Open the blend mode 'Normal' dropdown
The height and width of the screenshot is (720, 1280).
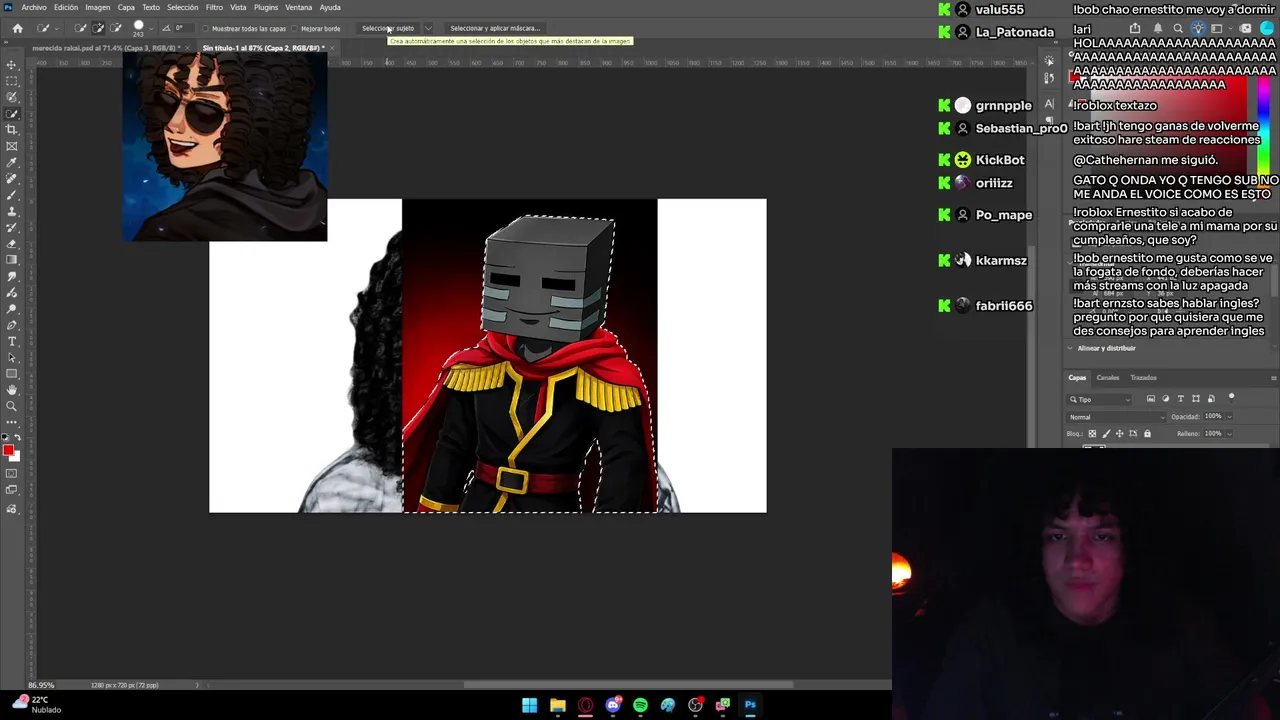point(1116,417)
